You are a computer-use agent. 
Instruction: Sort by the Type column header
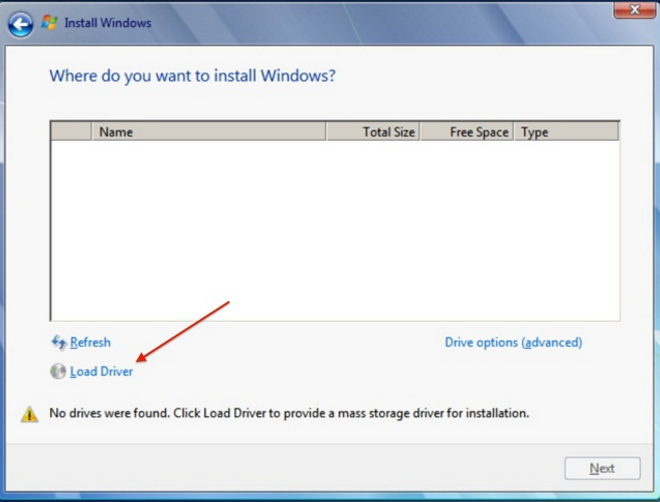[x=567, y=132]
